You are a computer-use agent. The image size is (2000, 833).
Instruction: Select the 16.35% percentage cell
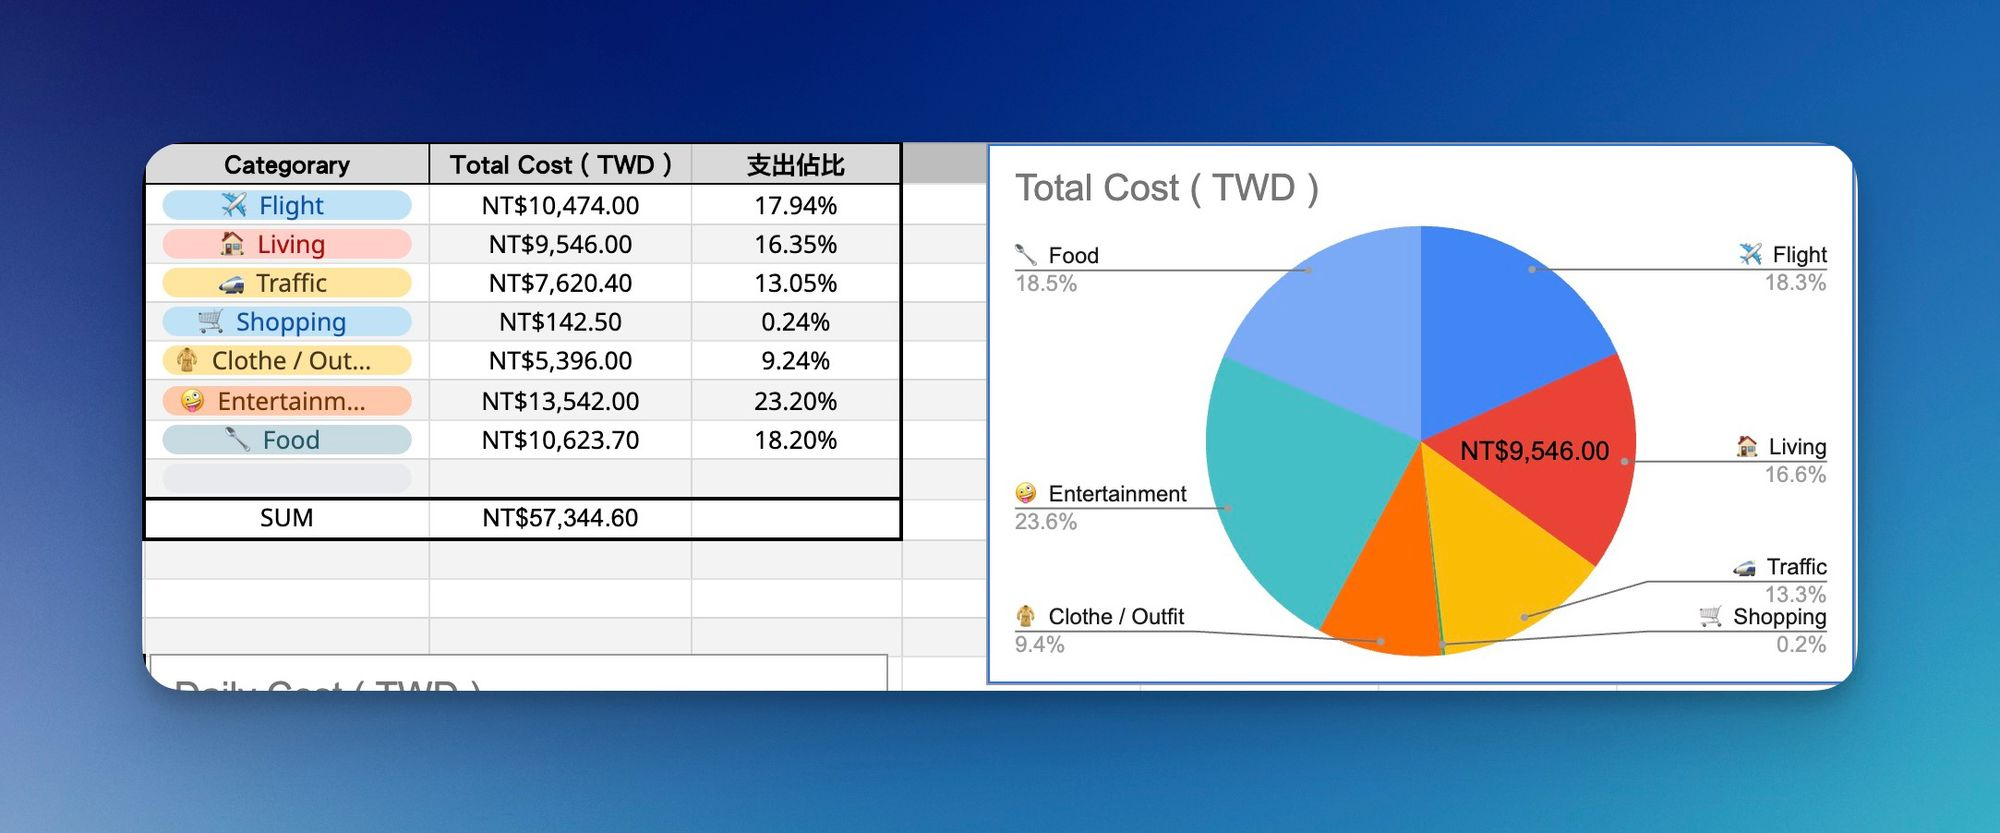pos(796,244)
